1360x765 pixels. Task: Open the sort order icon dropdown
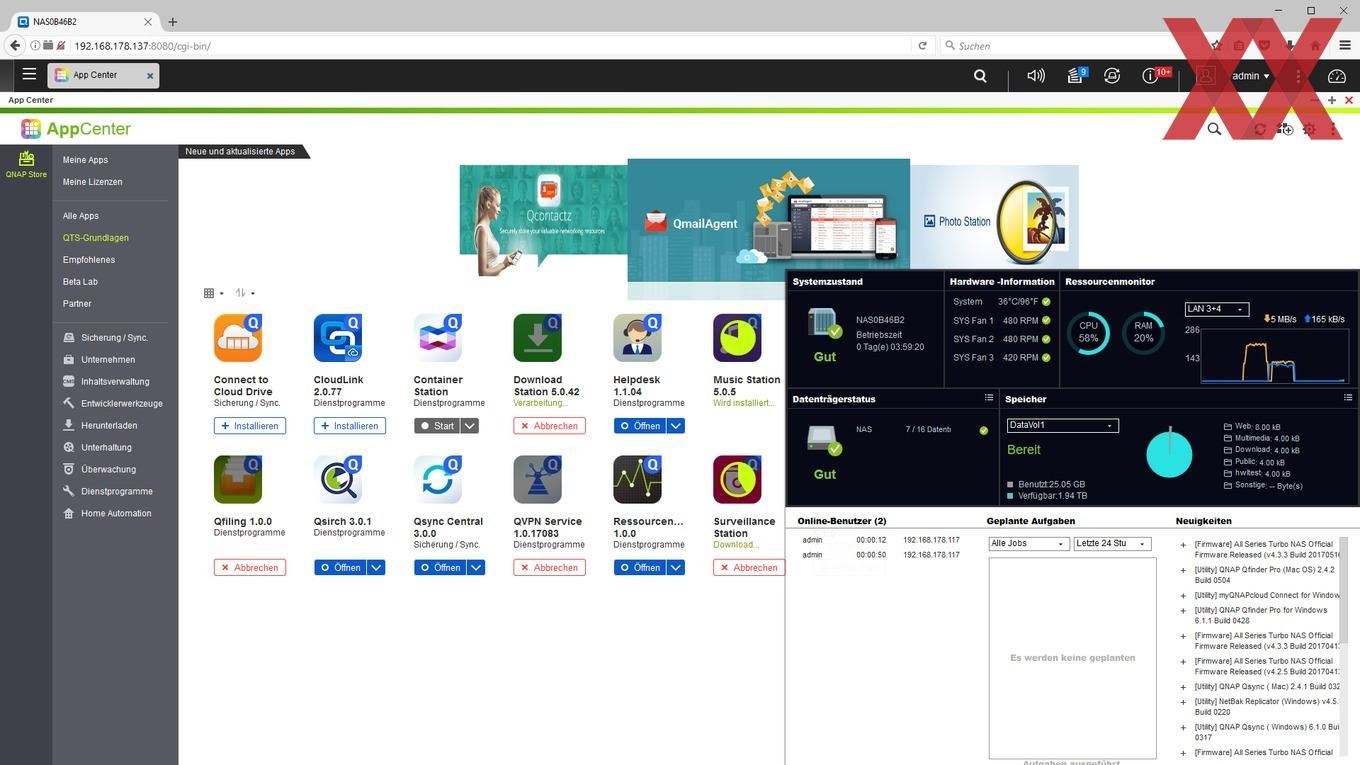coord(245,293)
